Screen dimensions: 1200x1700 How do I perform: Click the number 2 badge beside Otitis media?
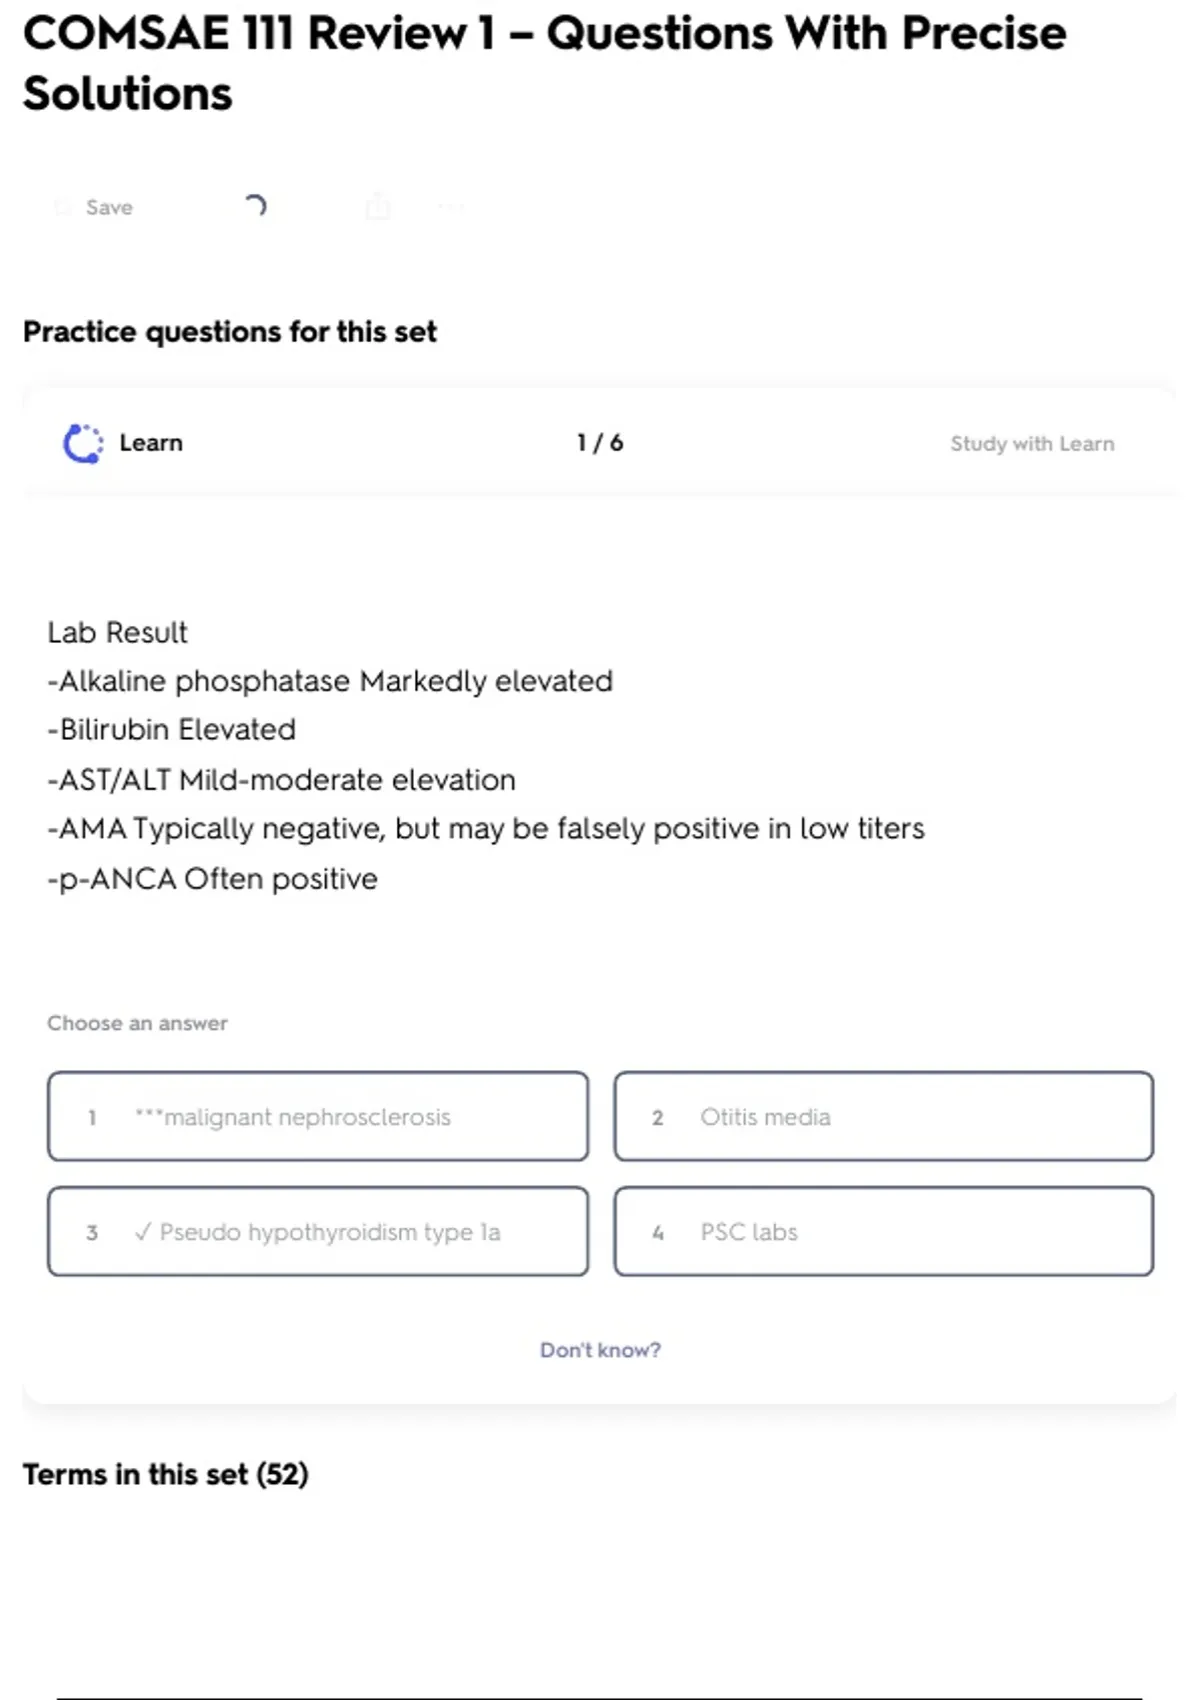[x=658, y=1118]
